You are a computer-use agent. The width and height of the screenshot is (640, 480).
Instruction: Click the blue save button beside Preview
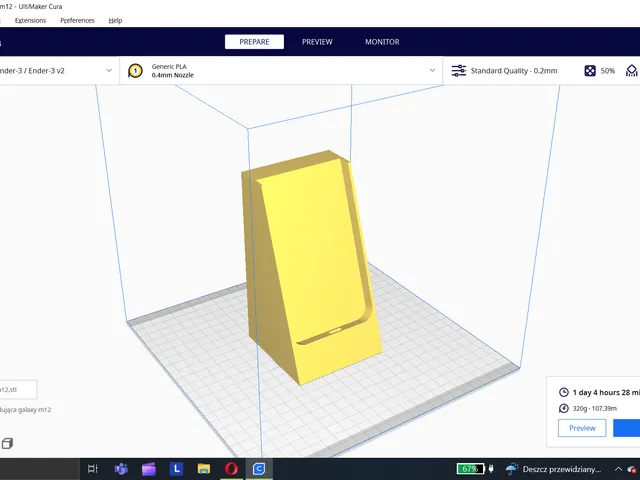627,428
